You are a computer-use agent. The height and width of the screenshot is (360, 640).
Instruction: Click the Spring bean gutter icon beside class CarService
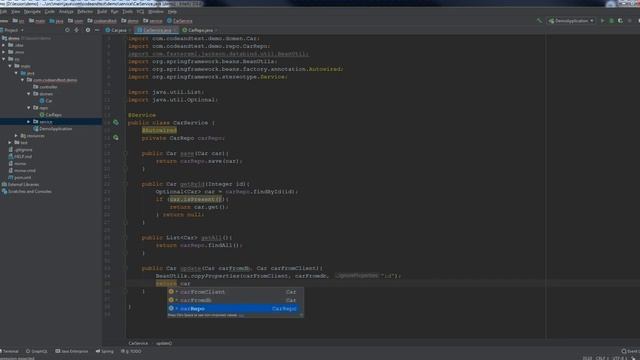point(116,122)
